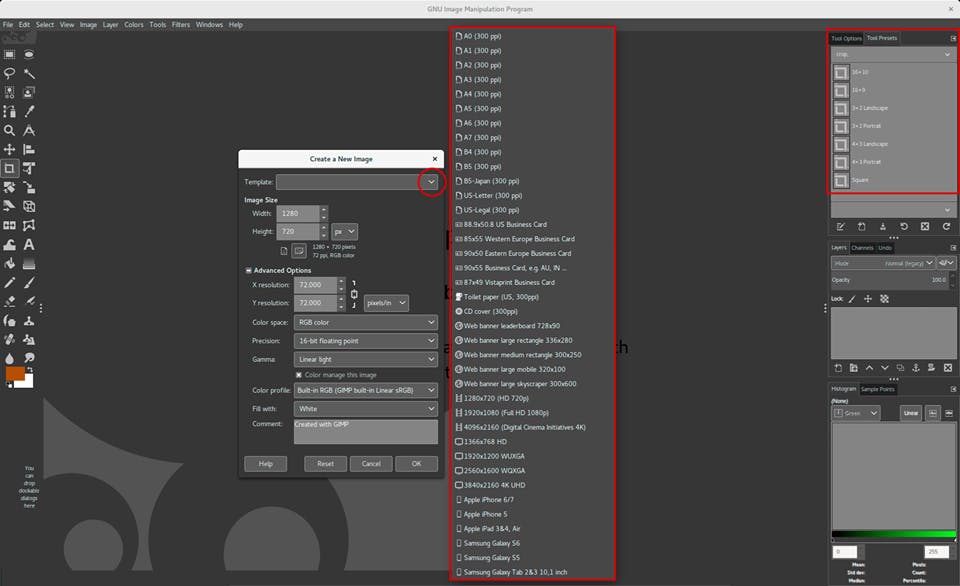Viewport: 960px width, 586px height.
Task: Select the Zoom tool
Action: tap(10, 128)
